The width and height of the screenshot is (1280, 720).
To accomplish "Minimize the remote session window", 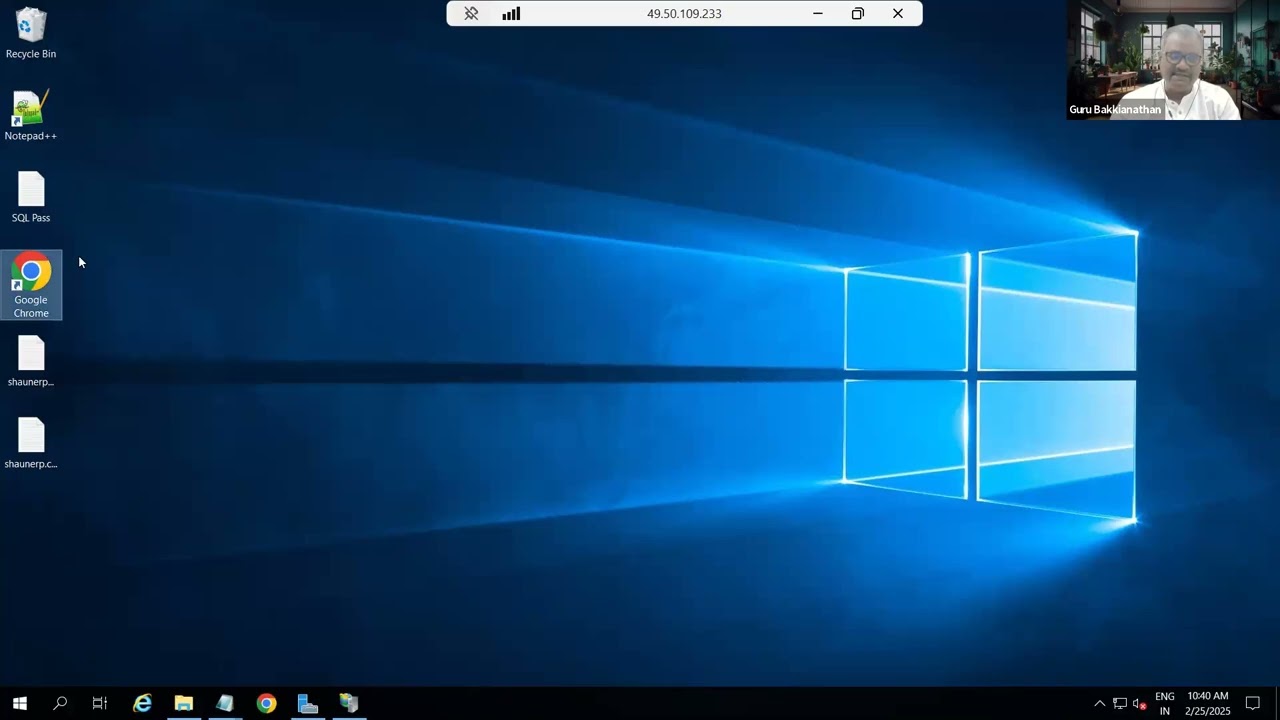I will (x=818, y=13).
